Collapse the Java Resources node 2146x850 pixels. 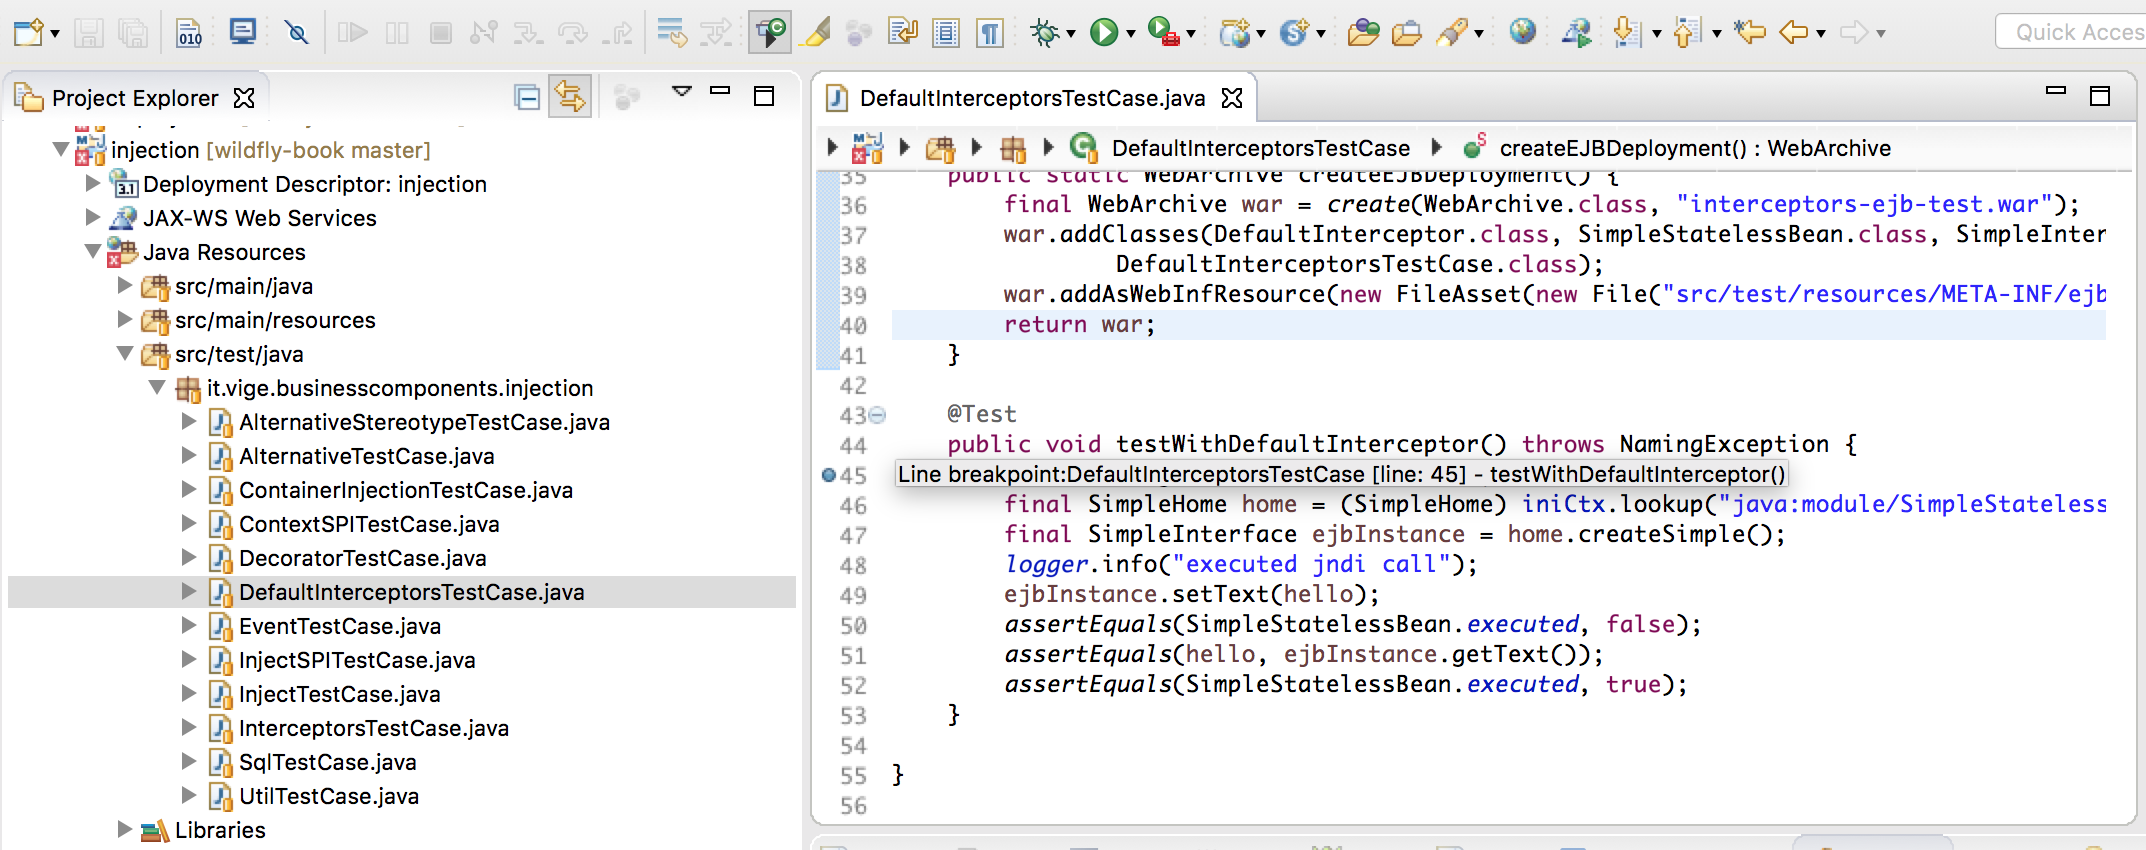tap(93, 251)
